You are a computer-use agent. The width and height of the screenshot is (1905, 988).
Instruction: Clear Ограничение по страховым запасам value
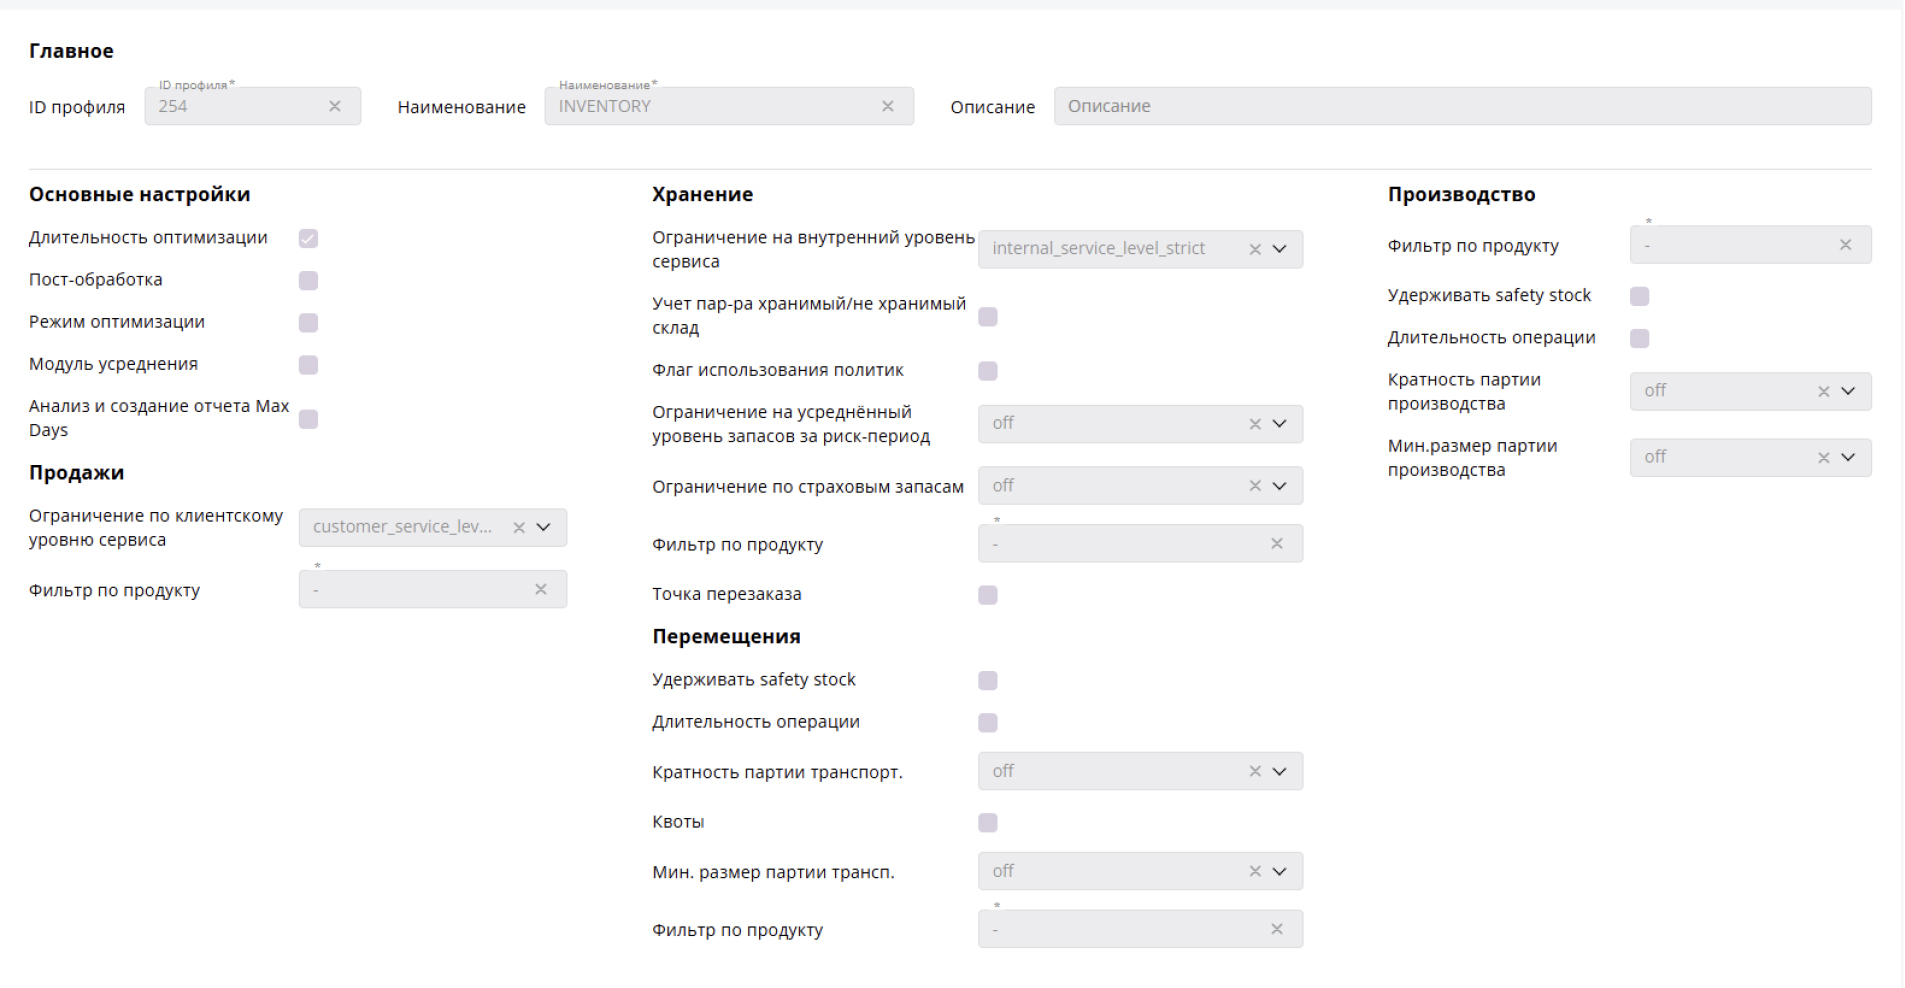[x=1255, y=486]
